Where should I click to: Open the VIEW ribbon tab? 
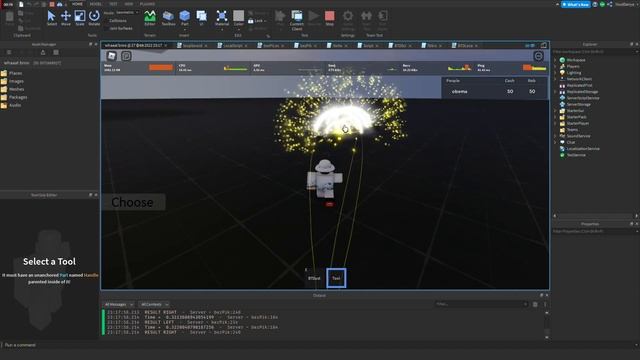tap(129, 4)
